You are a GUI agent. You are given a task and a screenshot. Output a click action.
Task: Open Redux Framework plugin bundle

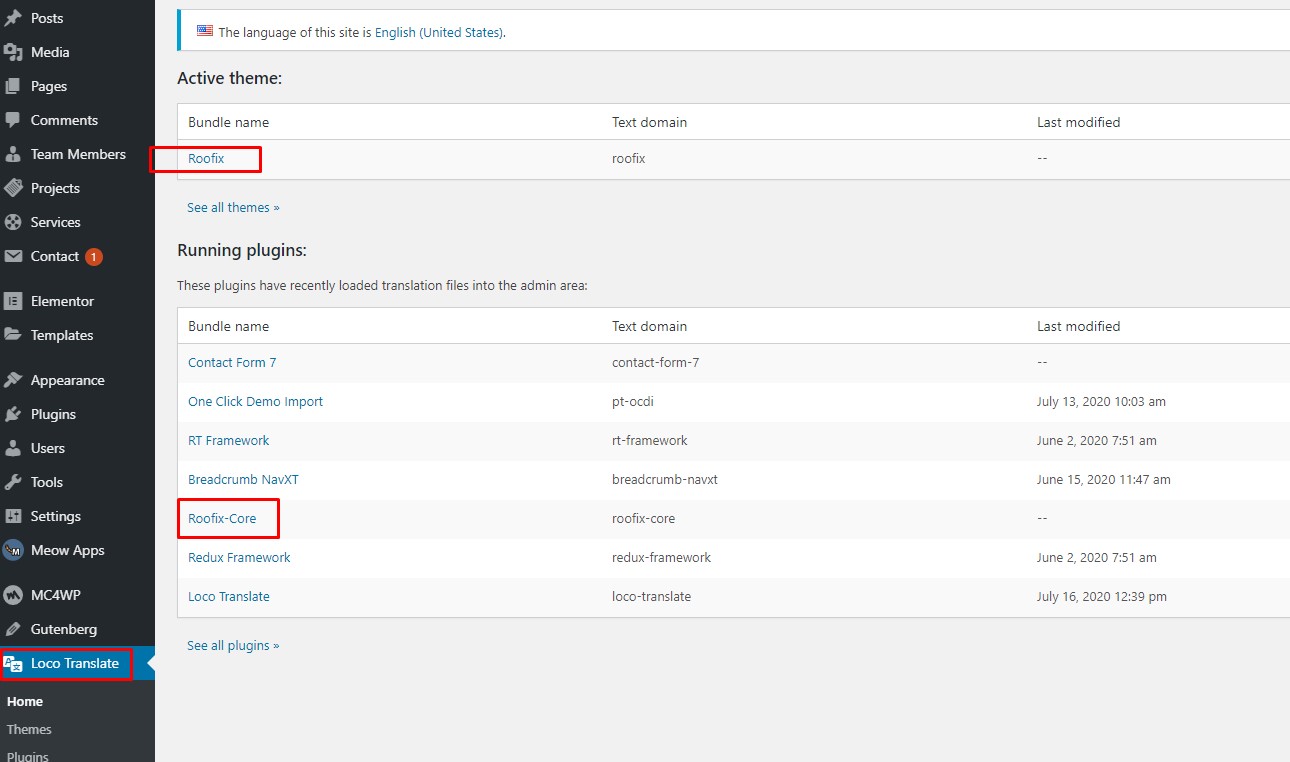pyautogui.click(x=239, y=557)
